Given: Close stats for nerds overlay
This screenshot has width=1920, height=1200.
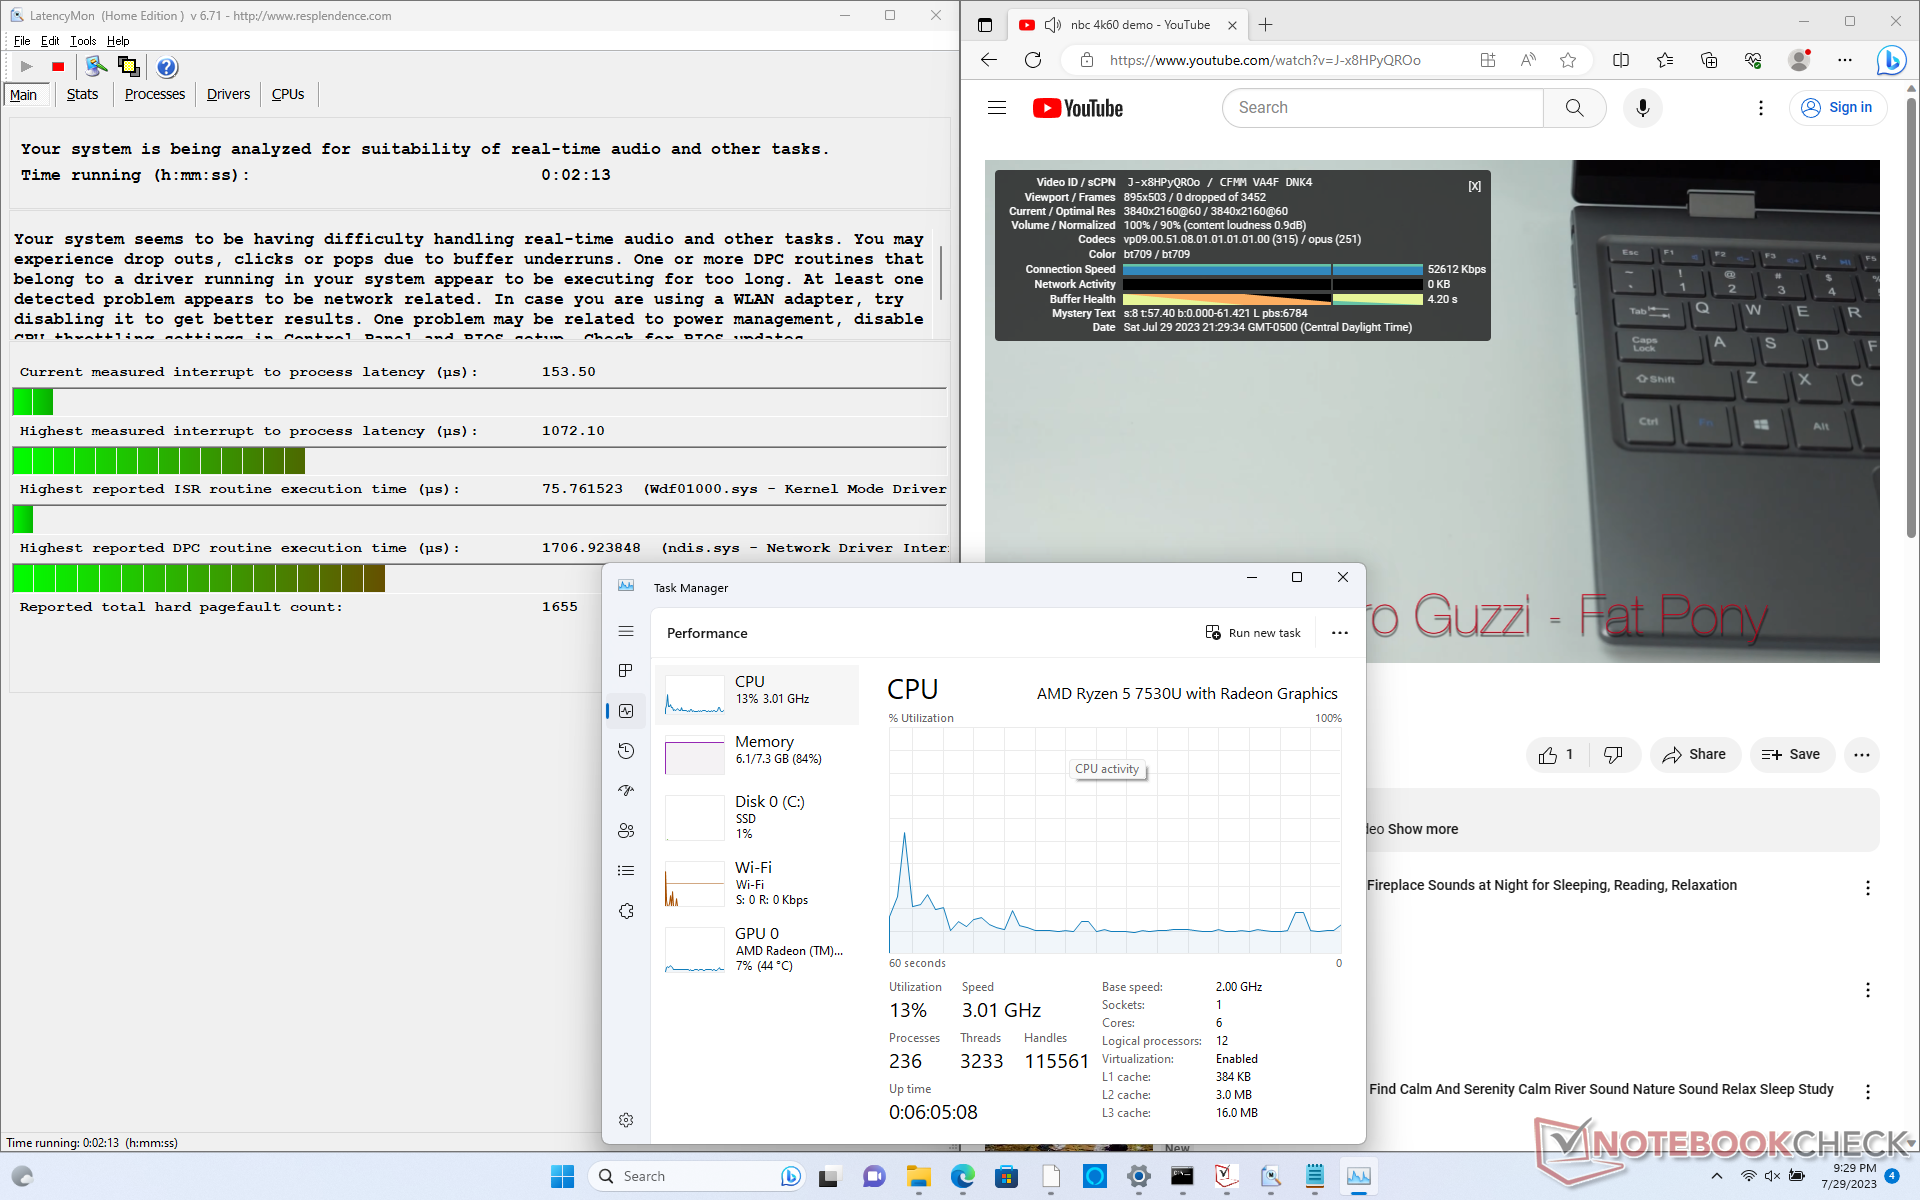Looking at the screenshot, I should click(x=1474, y=186).
